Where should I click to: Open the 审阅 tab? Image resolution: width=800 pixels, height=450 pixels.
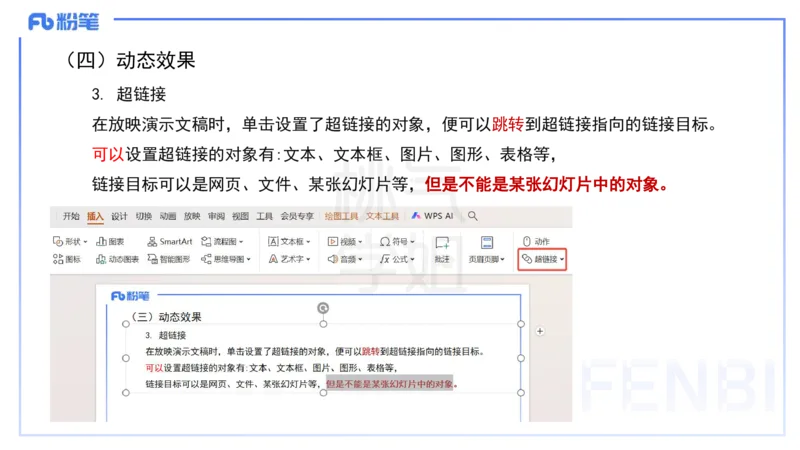216,216
